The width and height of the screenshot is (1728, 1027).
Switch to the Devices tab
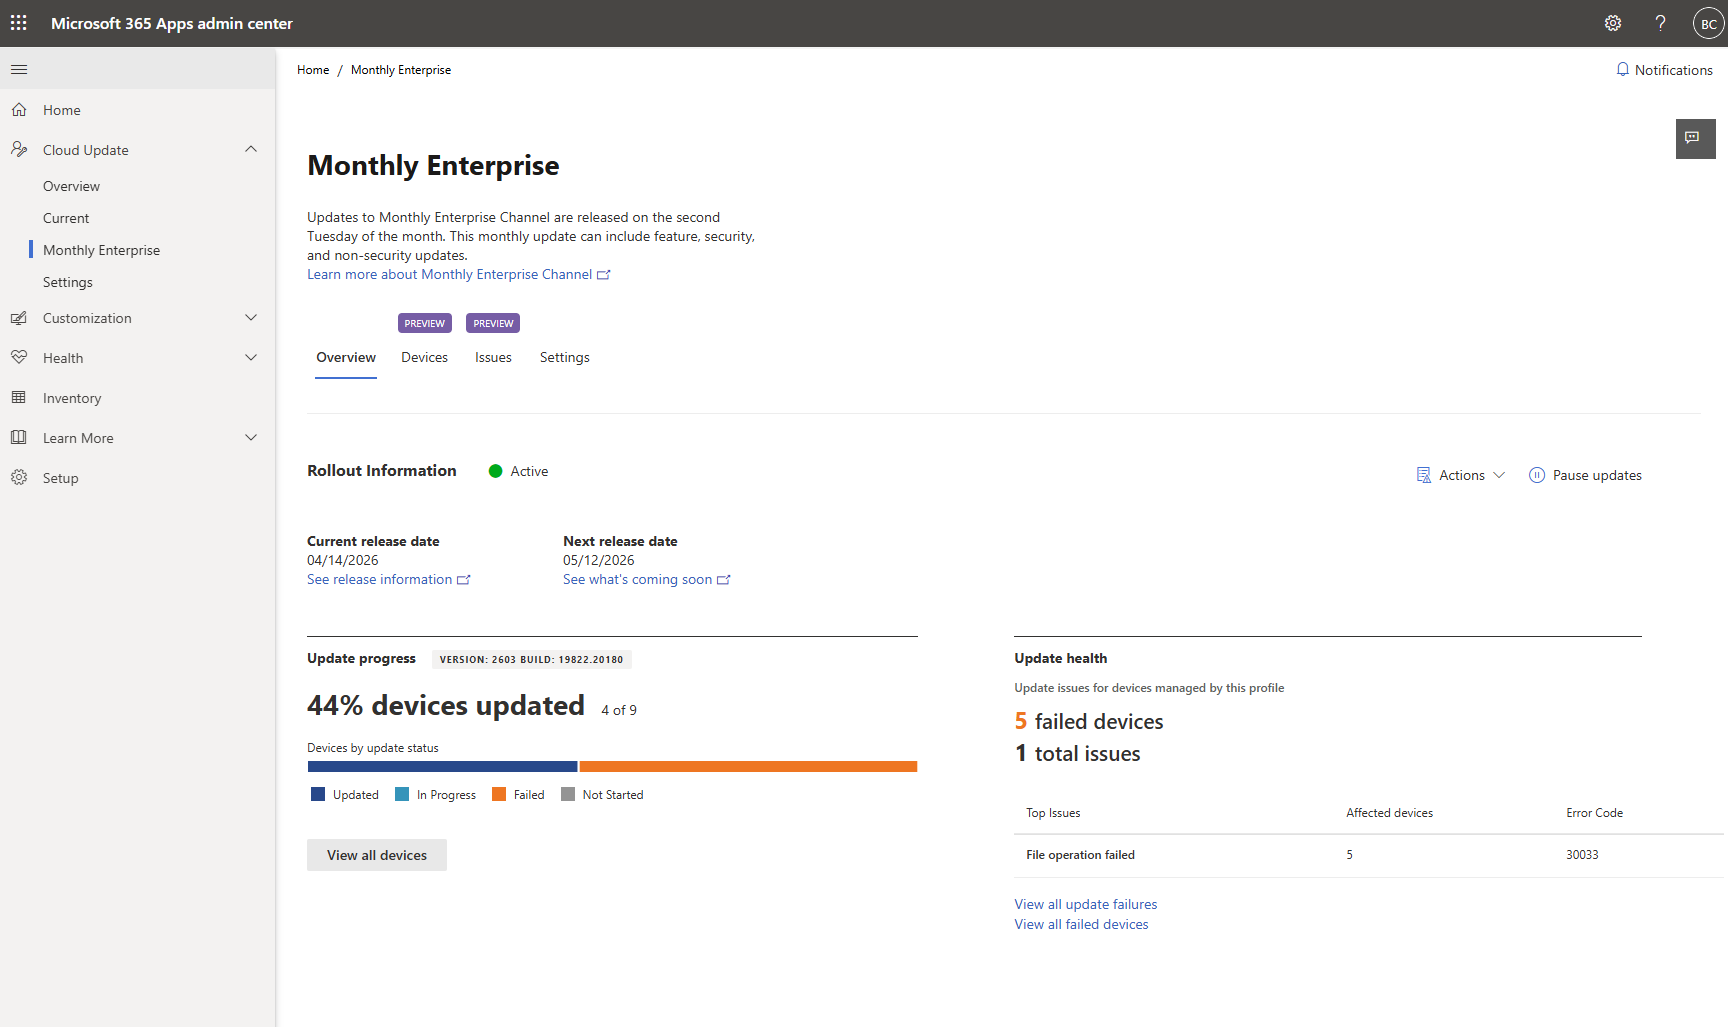(x=424, y=357)
